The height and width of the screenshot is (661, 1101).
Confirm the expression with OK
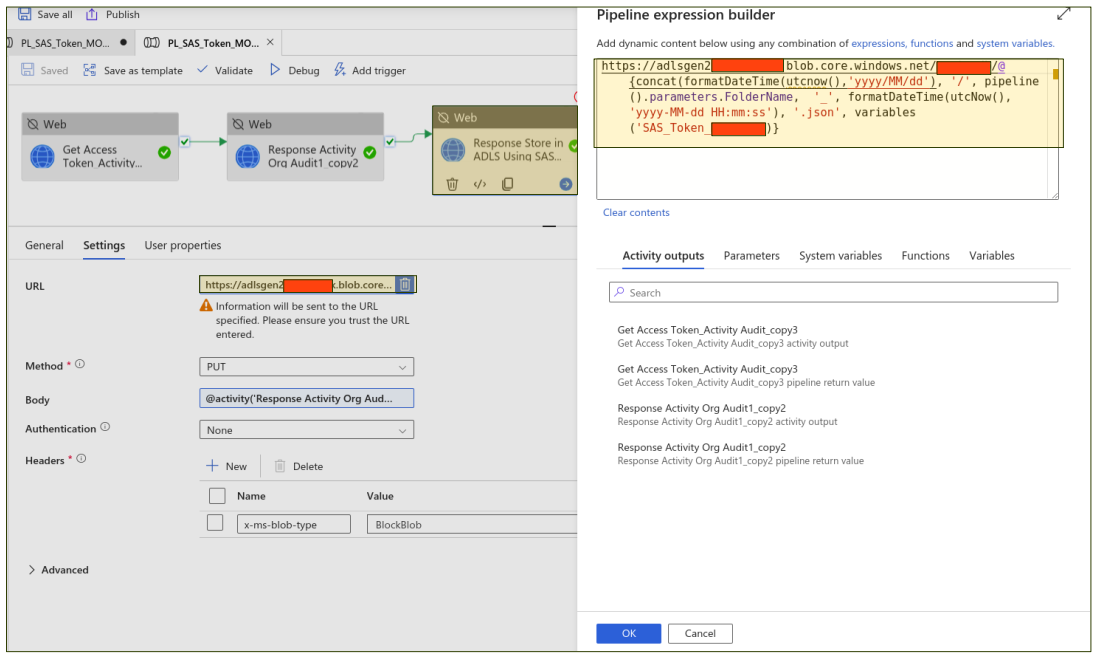630,633
